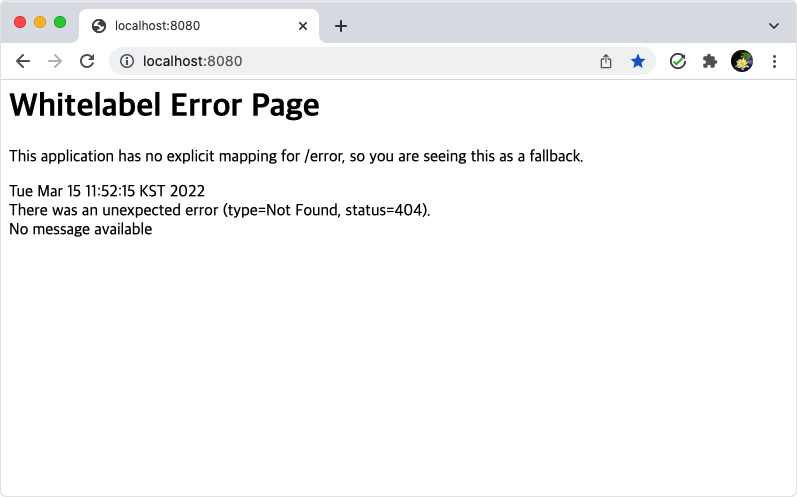Click the Whitelabel Error Page heading
The width and height of the screenshot is (797, 497).
click(164, 105)
